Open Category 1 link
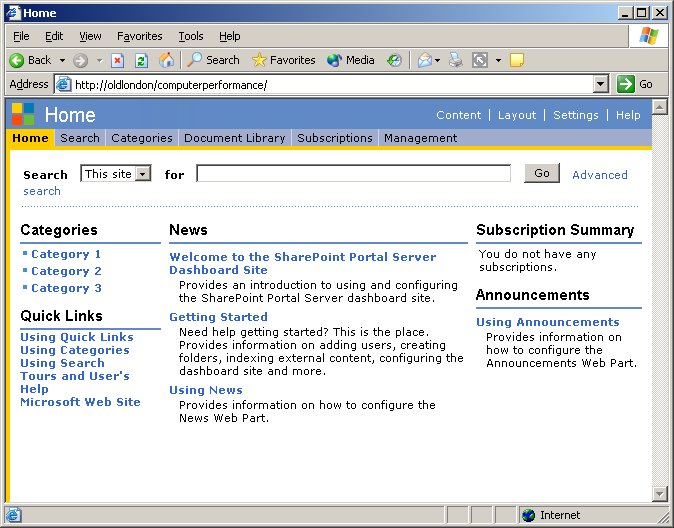Screen dimensions: 674x528 click(x=66, y=254)
